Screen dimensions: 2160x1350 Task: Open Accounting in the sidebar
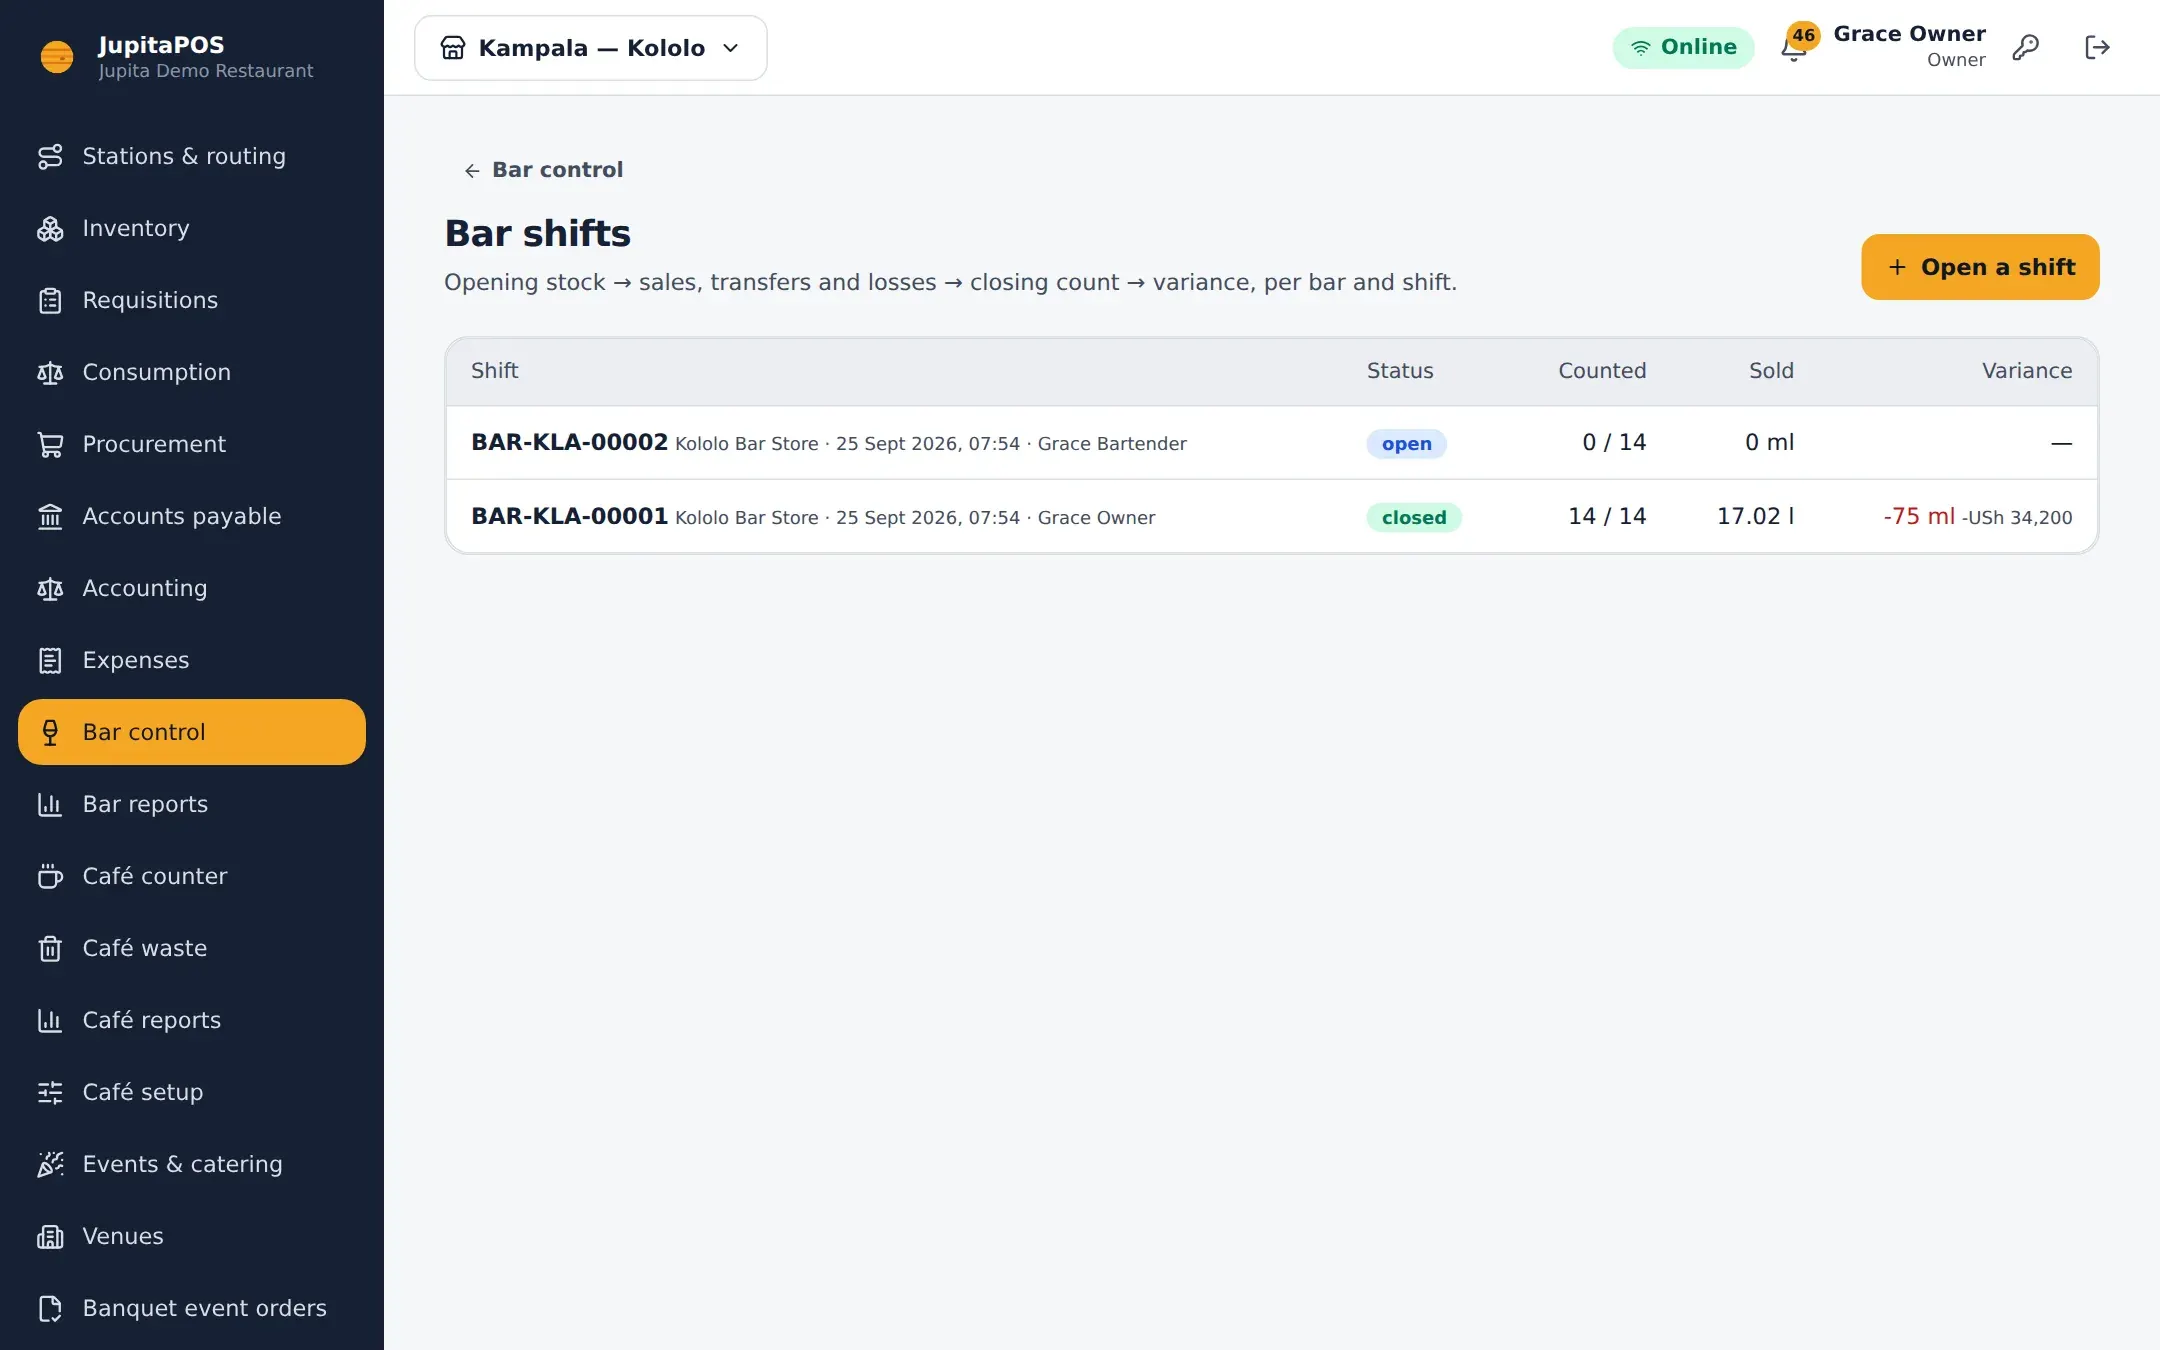click(x=192, y=588)
